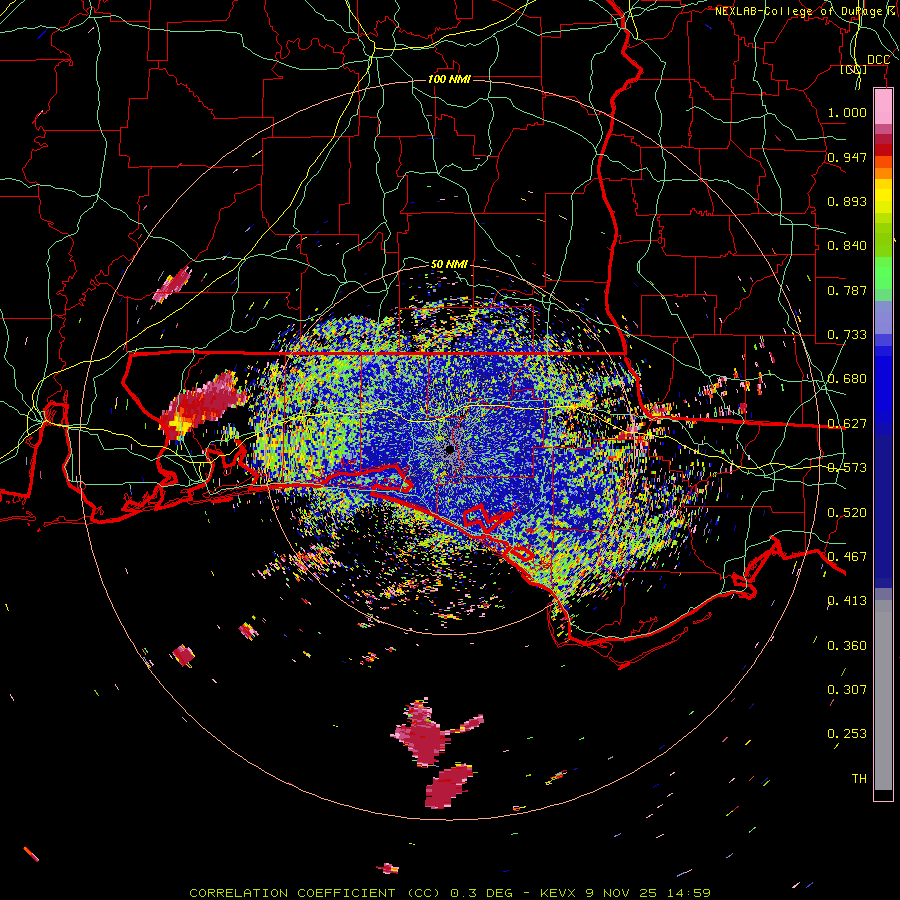
Task: Select the 0.253 legend value
Action: (847, 734)
